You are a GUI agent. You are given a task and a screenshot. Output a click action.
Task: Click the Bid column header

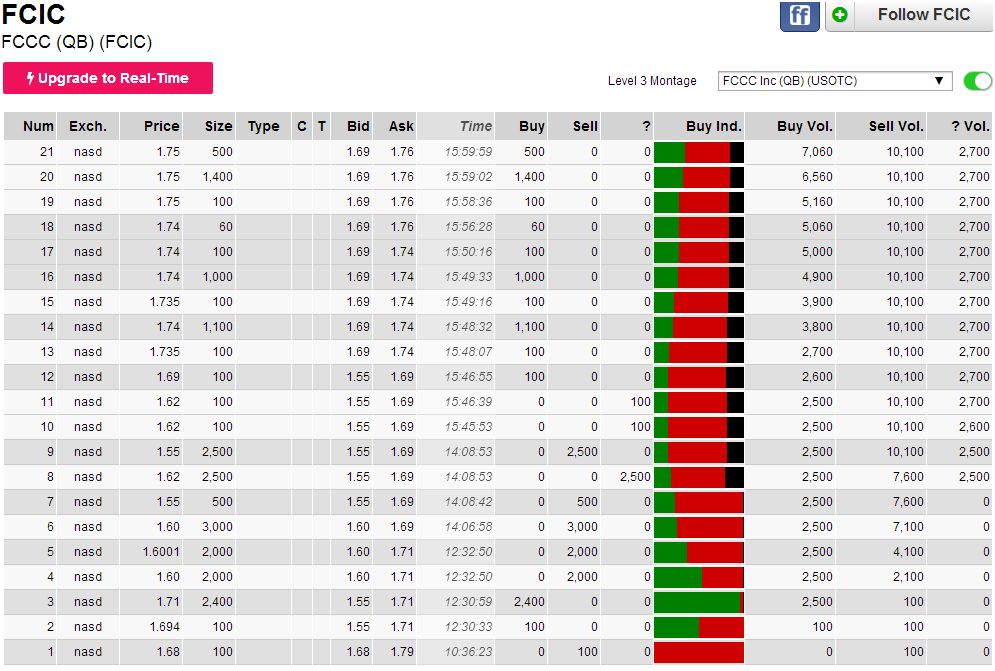[351, 126]
